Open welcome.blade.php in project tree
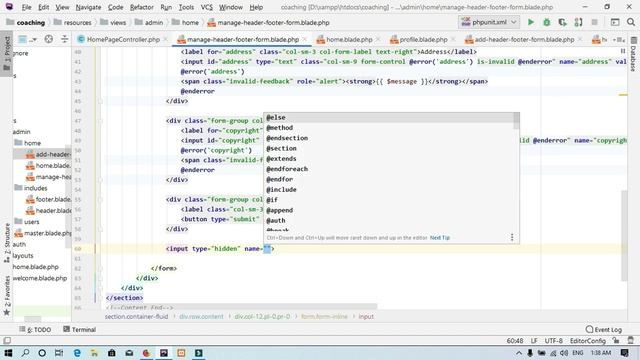 pos(40,278)
